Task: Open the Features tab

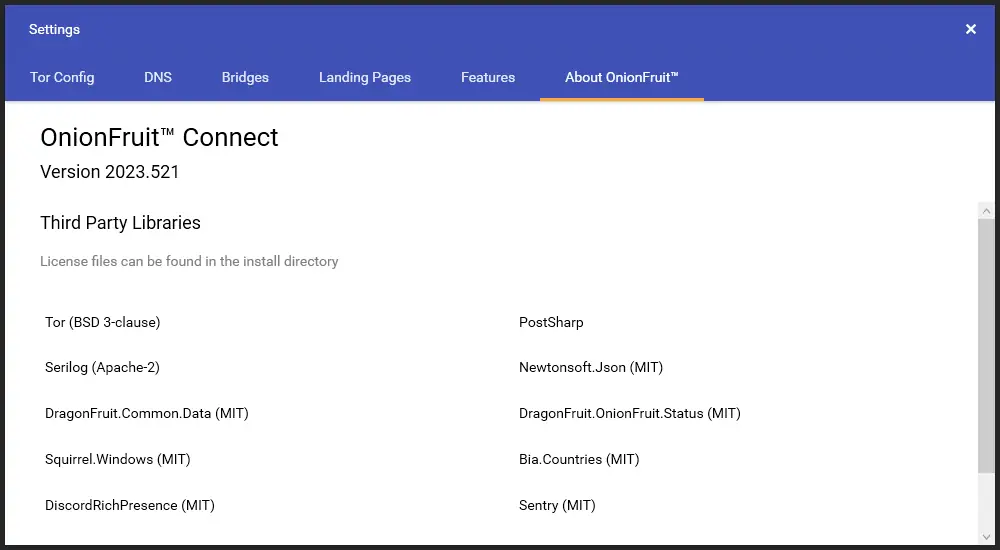Action: [488, 77]
